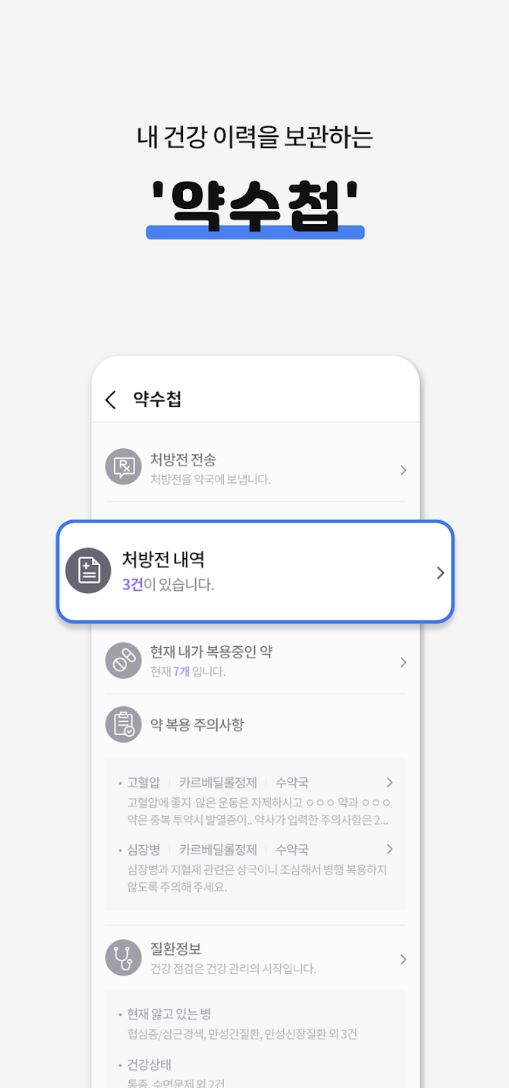509x1088 pixels.
Task: Expand the 질환정보 chevron arrow
Action: pyautogui.click(x=403, y=960)
